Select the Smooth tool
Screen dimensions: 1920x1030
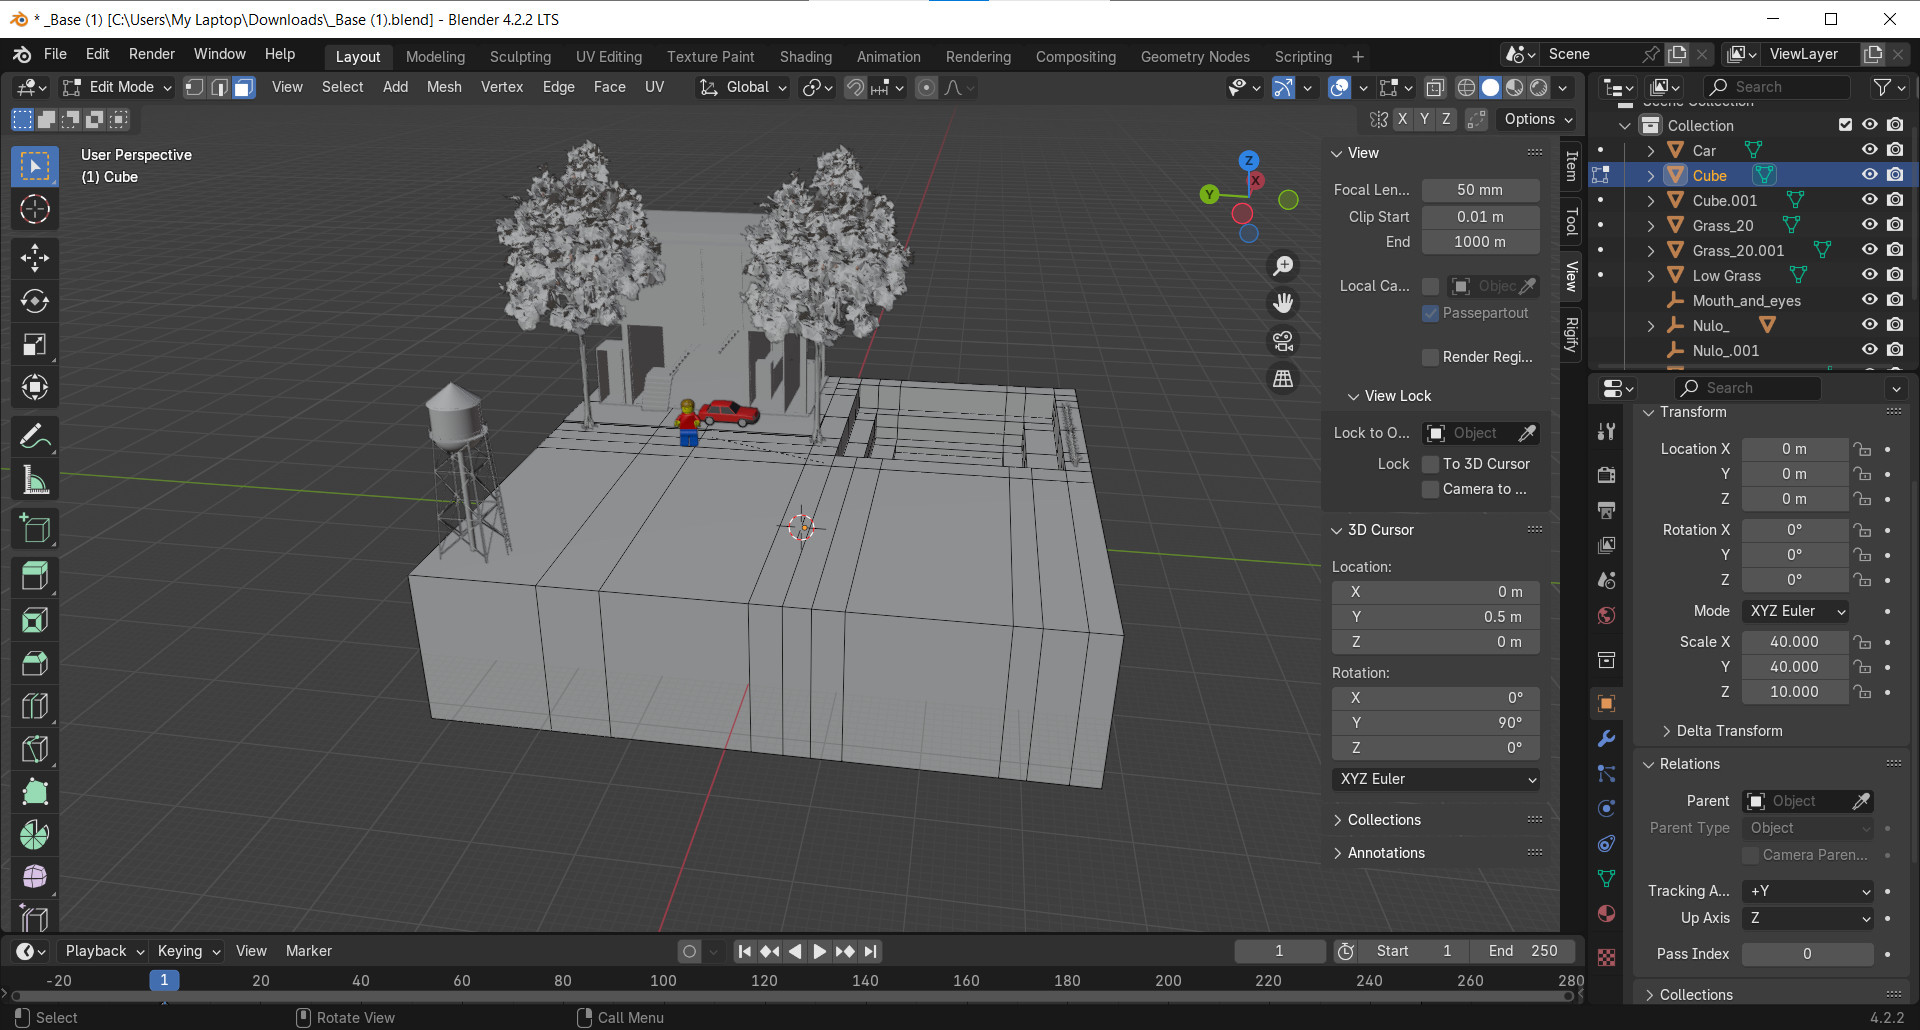click(35, 878)
